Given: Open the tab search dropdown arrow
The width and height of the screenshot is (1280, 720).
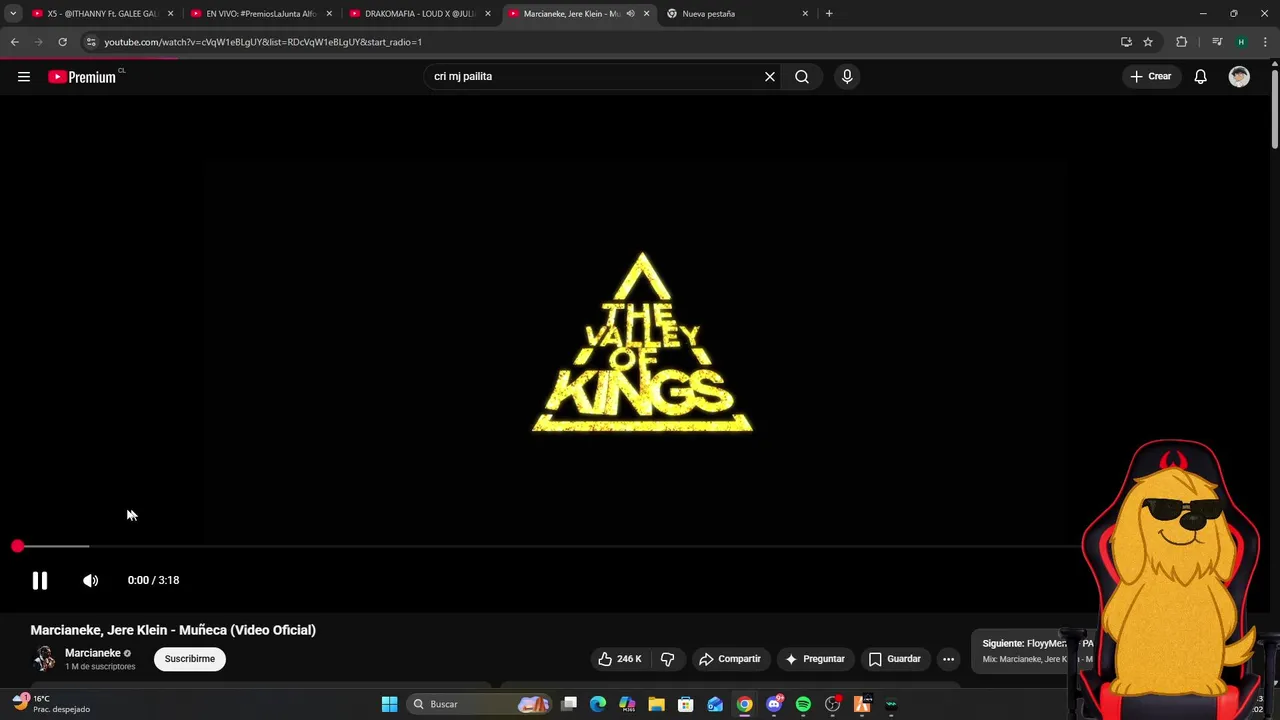Looking at the screenshot, I should click(13, 14).
